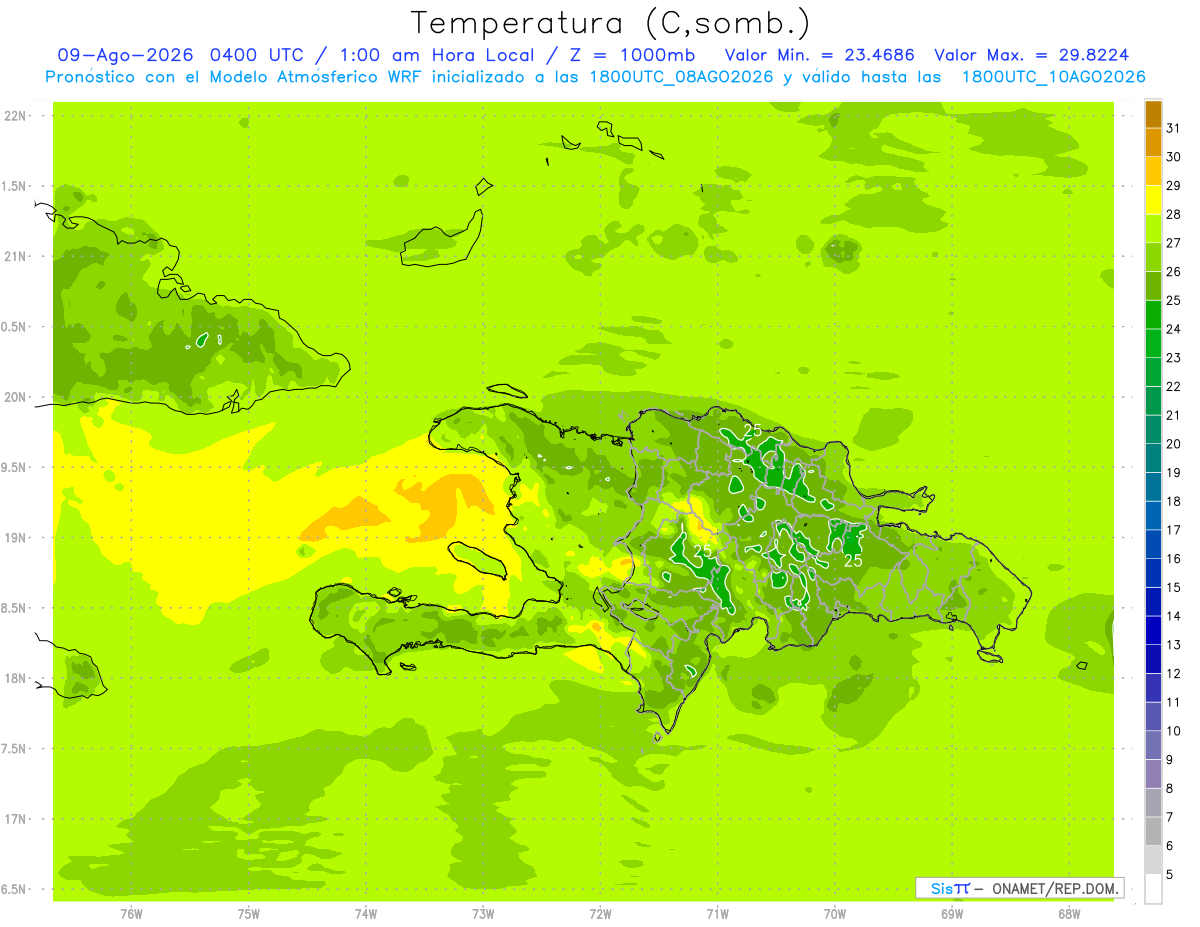The height and width of the screenshot is (927, 1200).
Task: Click the '73W' longitude axis label
Action: tap(483, 913)
